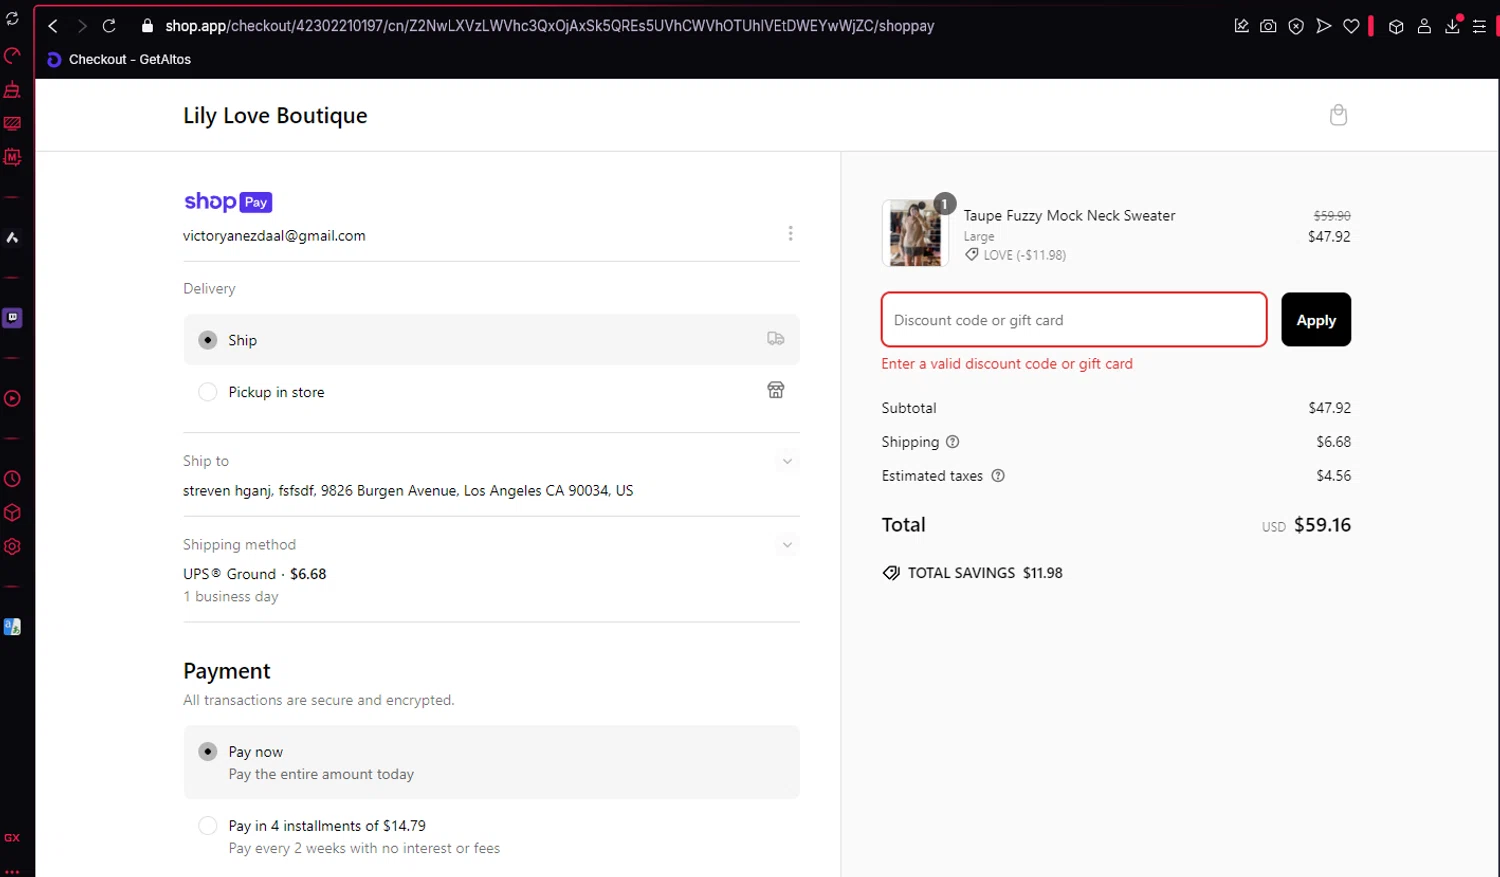Open the My Flow send icon
1500x877 pixels.
pyautogui.click(x=1323, y=26)
